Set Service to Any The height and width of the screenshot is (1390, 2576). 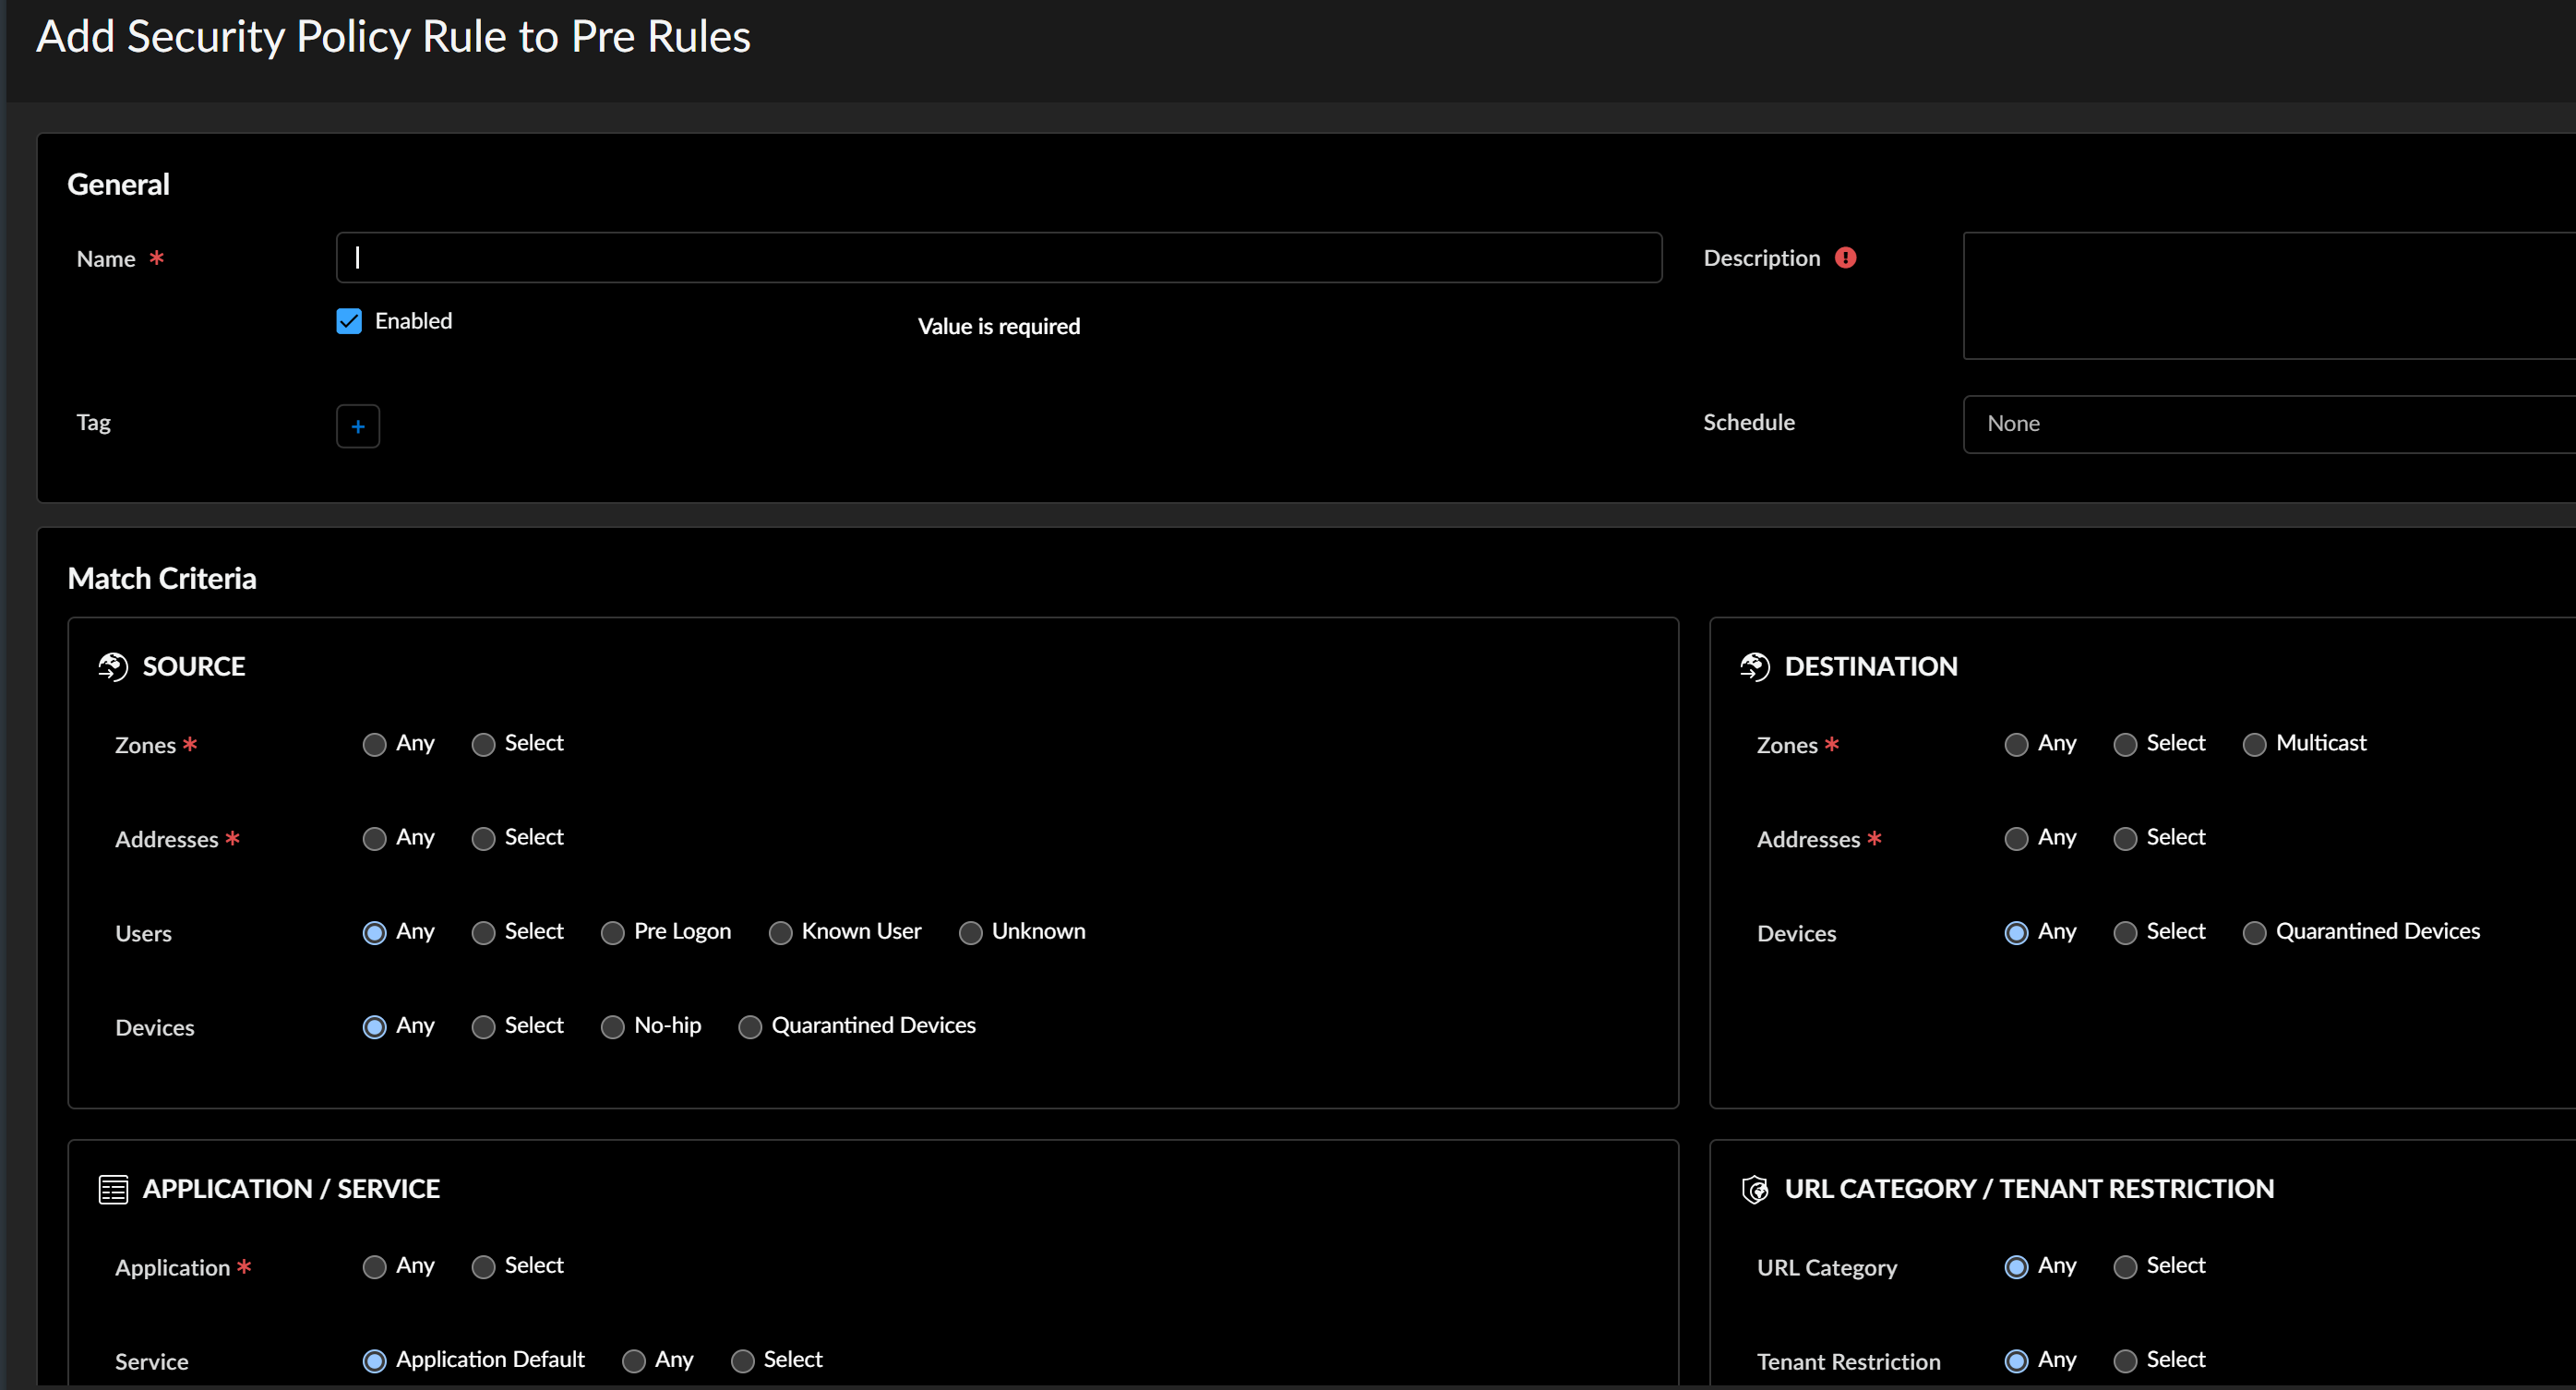(x=633, y=1361)
